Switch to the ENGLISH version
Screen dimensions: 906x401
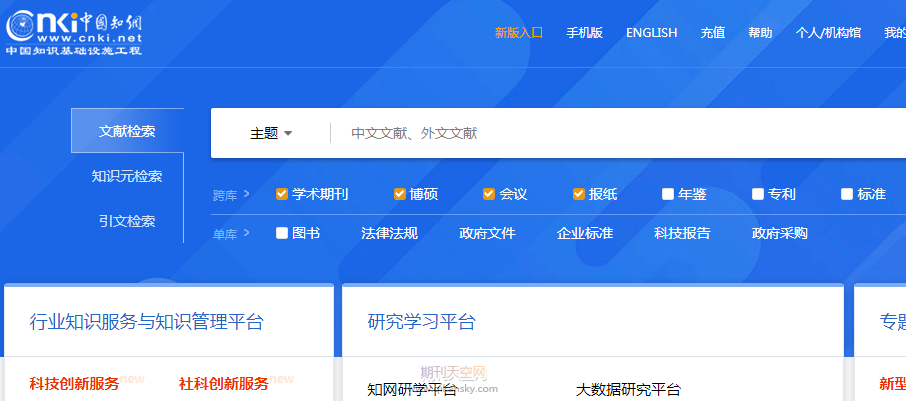[651, 33]
